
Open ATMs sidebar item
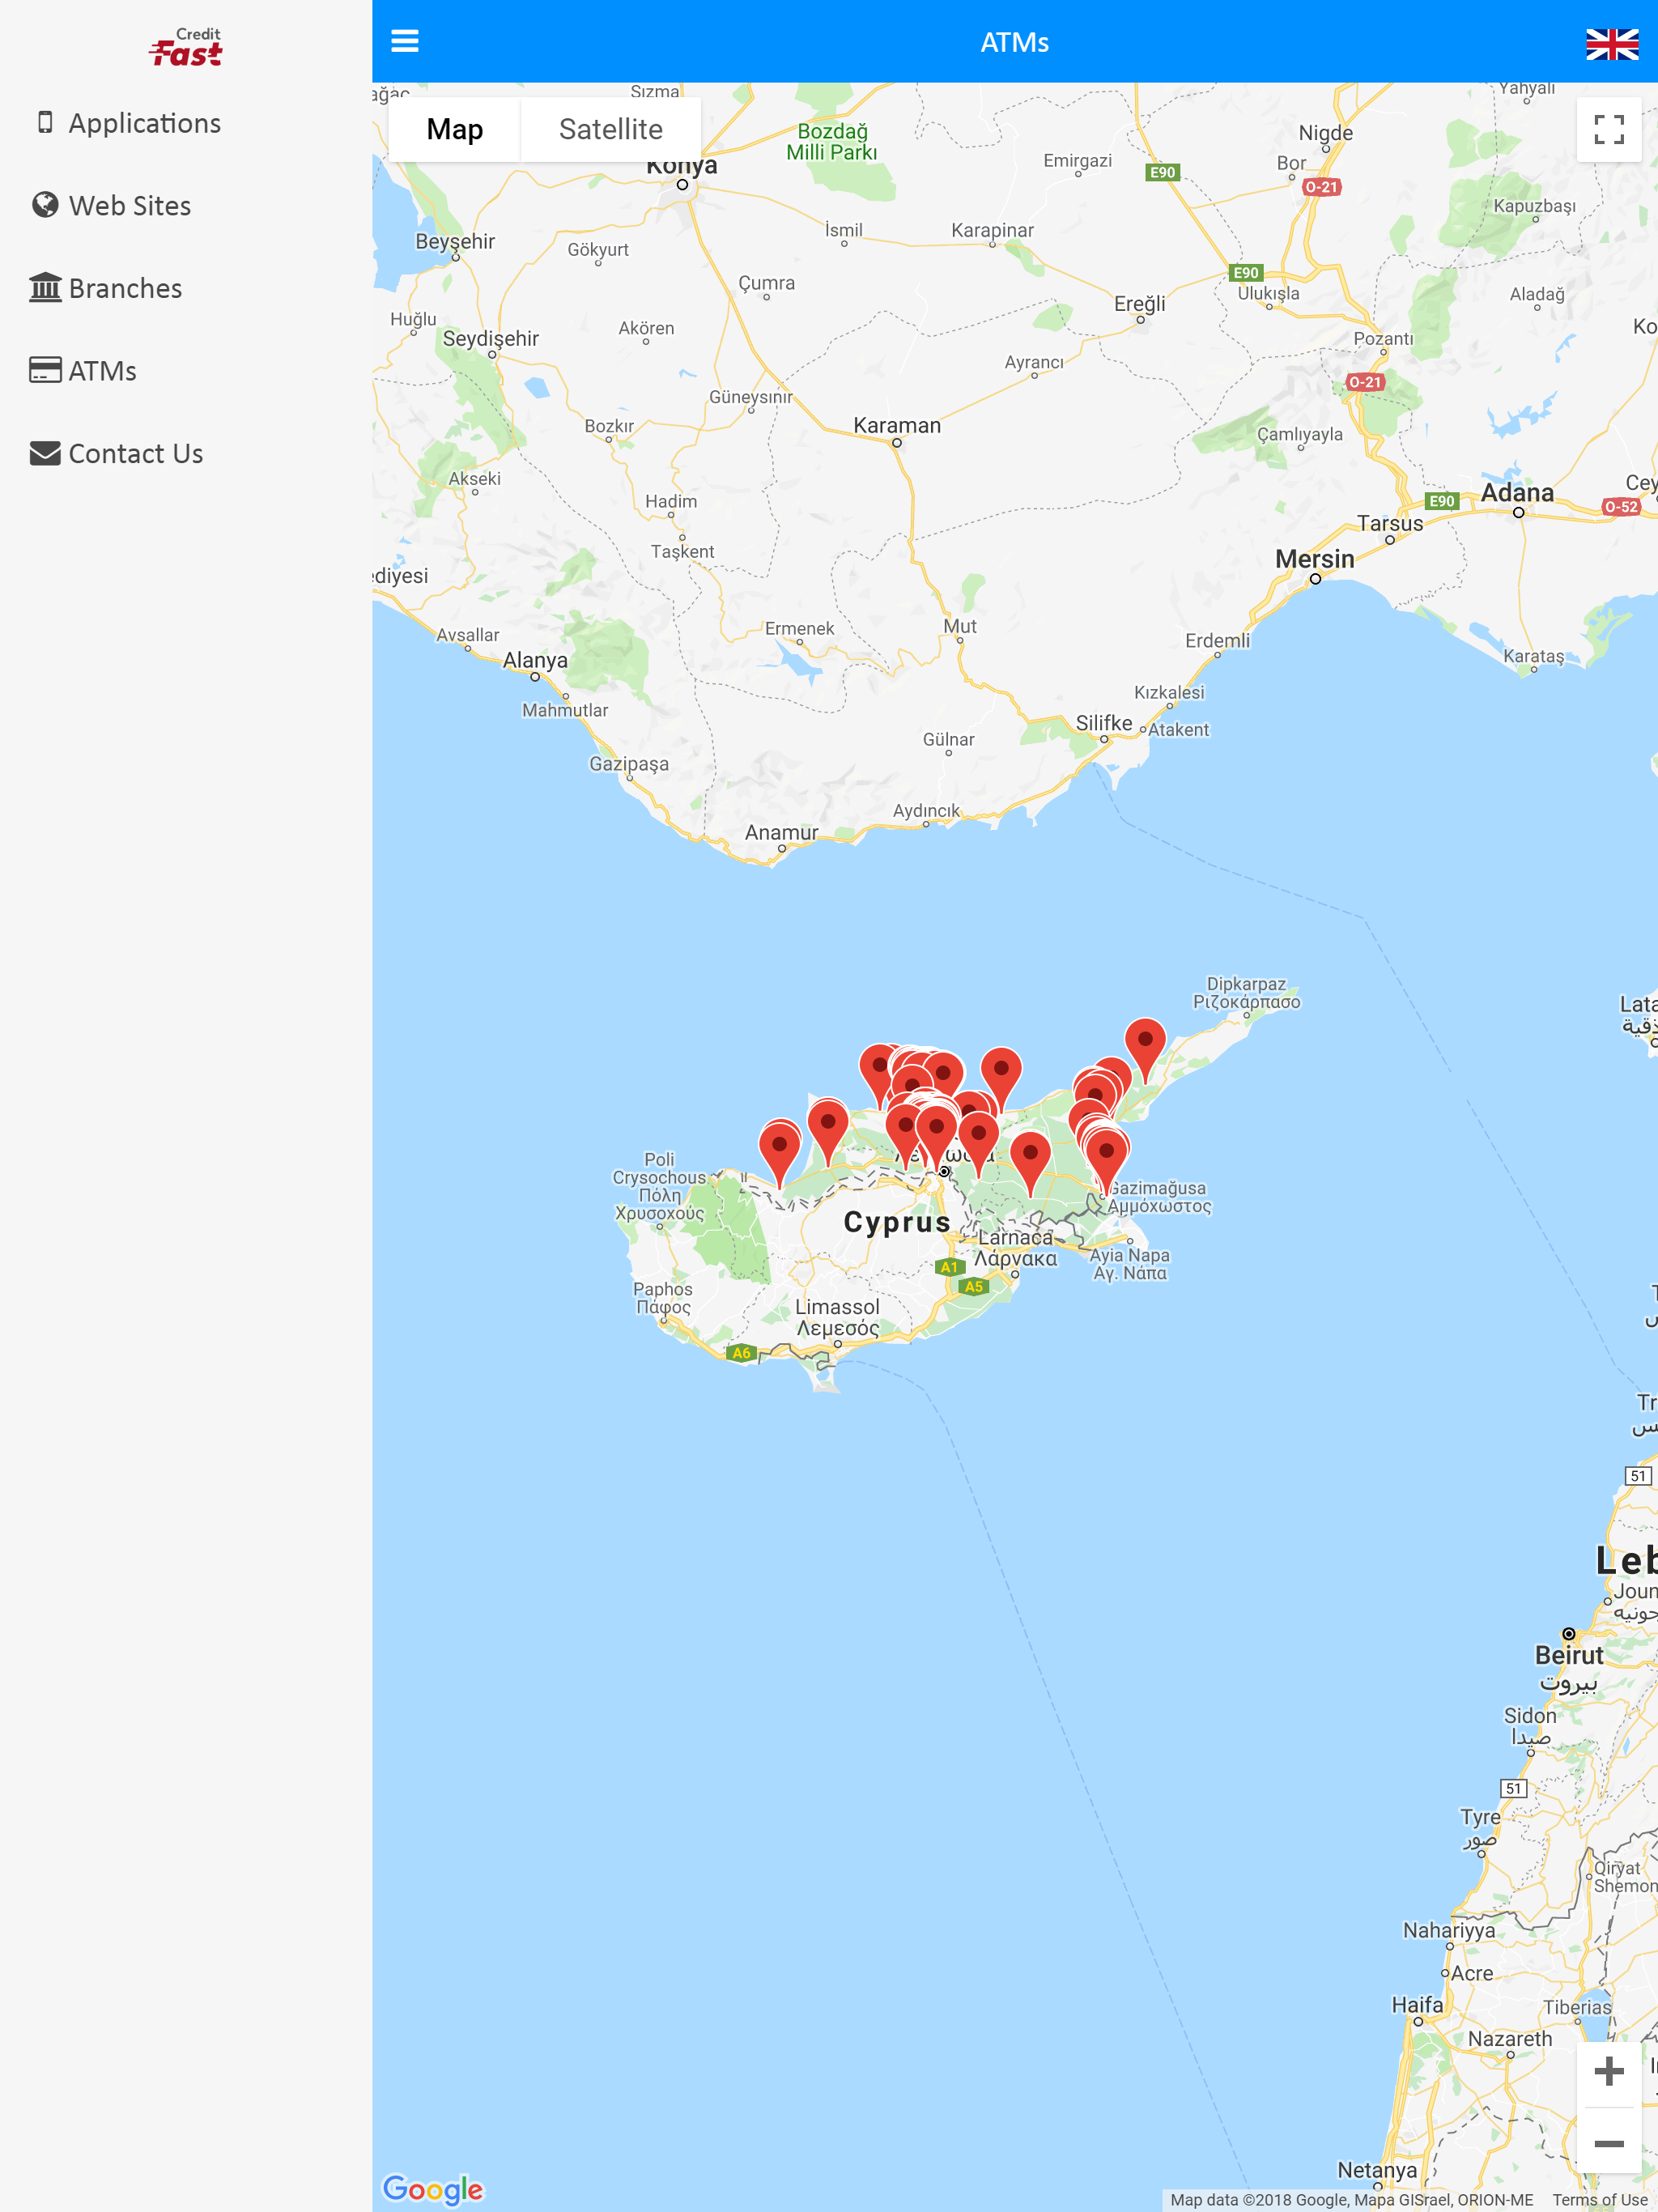(102, 371)
